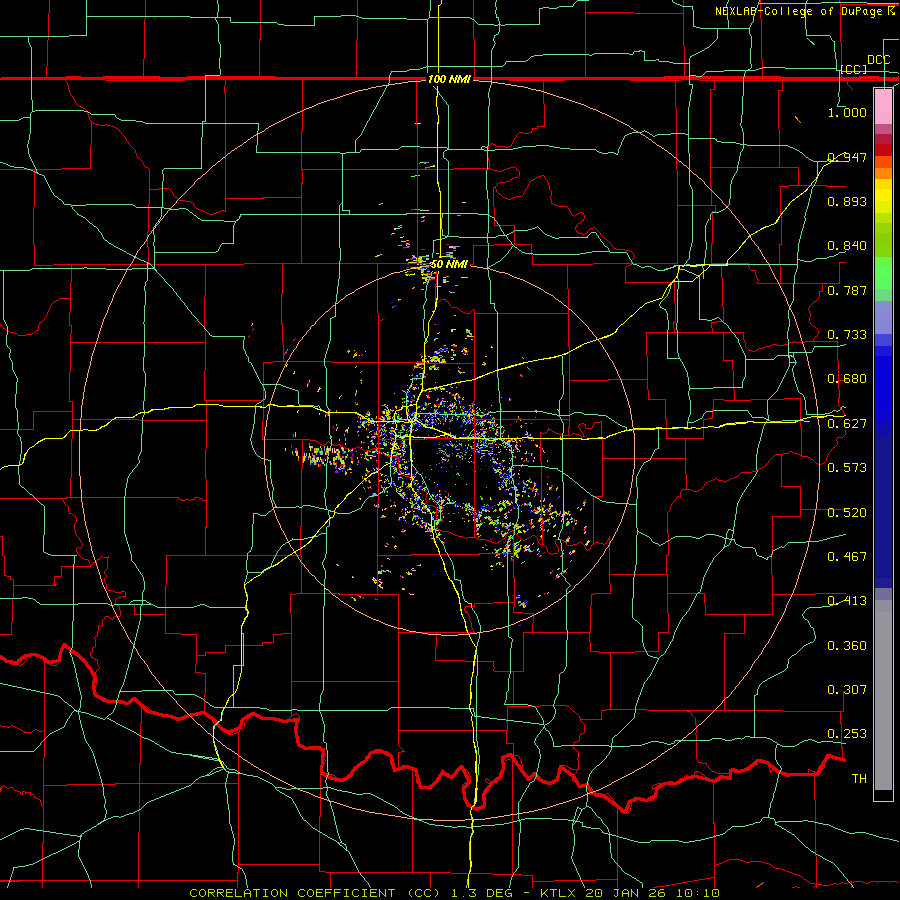Screen dimensions: 900x900
Task: Click the 100 NMI range ring label
Action: (x=449, y=79)
